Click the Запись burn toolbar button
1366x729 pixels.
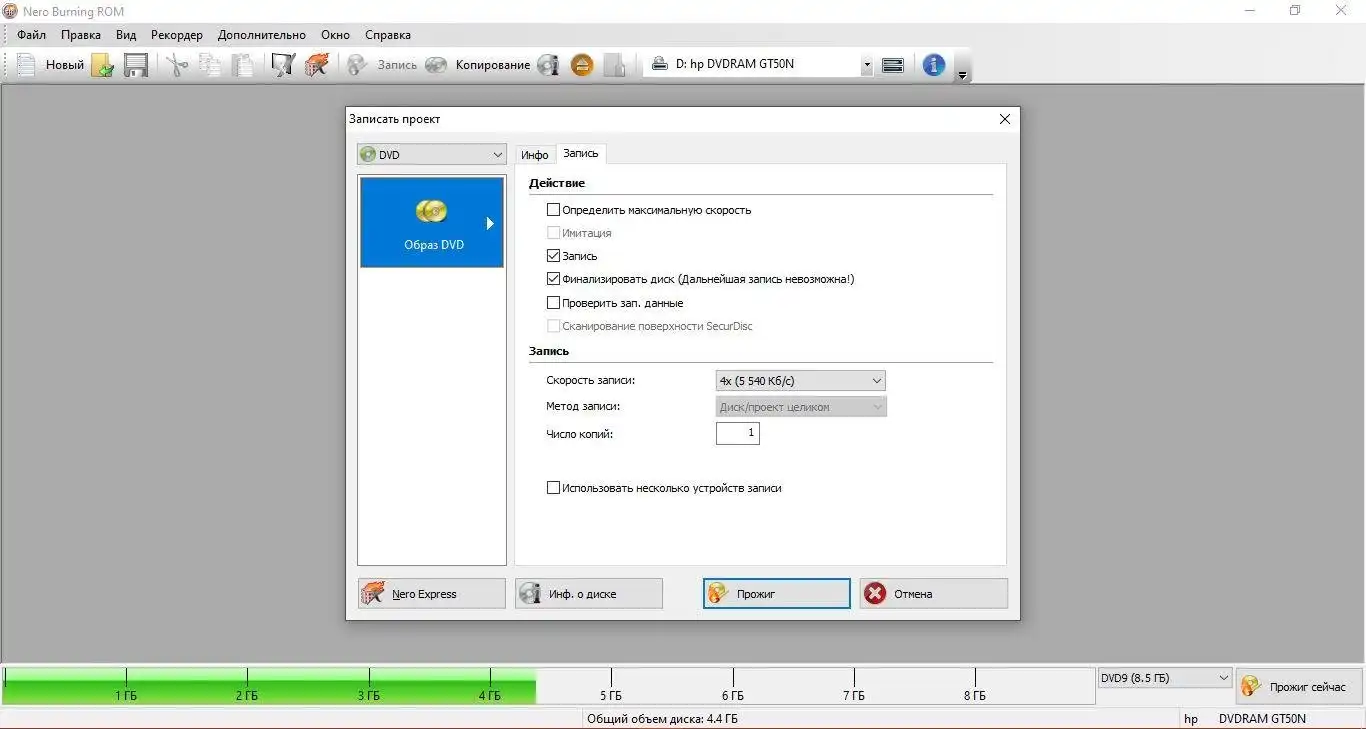point(382,65)
